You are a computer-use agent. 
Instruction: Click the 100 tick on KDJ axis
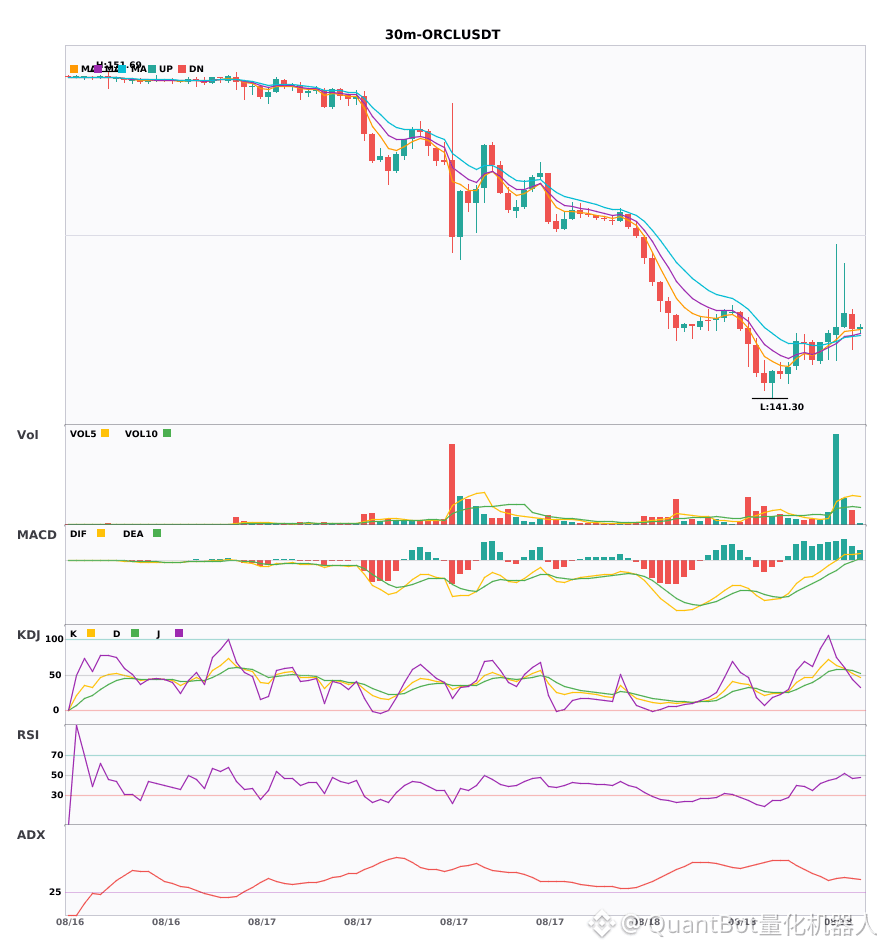[55, 639]
